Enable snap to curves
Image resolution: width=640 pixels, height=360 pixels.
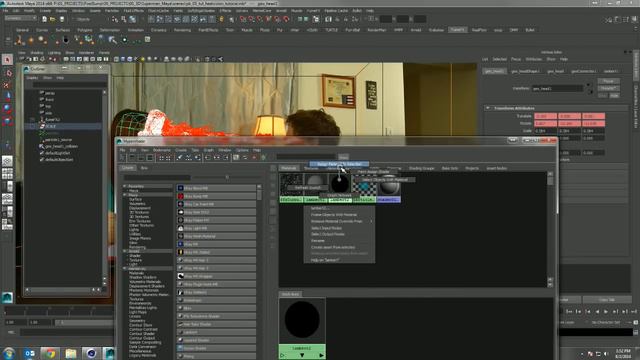[x=252, y=19]
